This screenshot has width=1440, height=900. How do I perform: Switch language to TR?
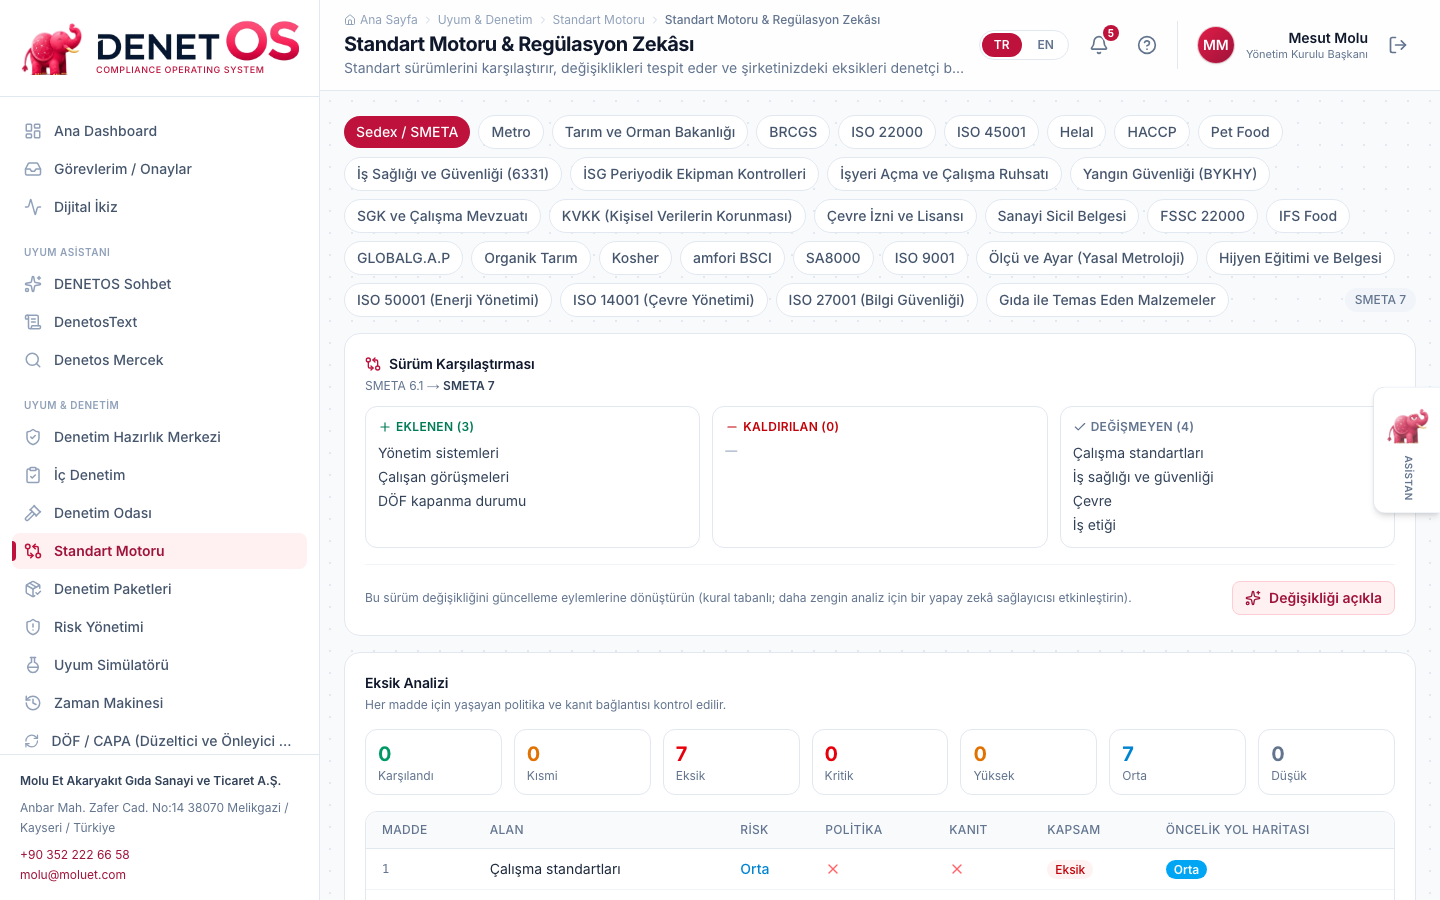1002,45
